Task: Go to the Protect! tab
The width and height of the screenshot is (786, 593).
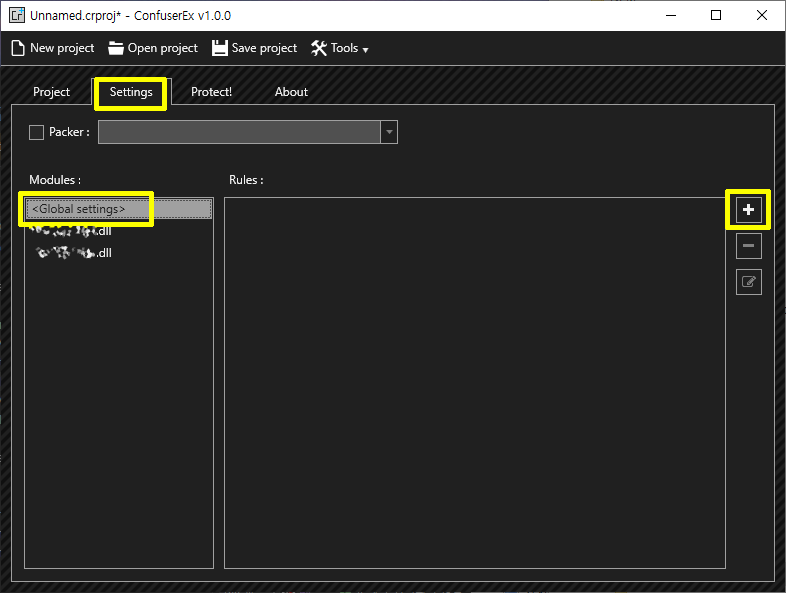Action: point(211,92)
